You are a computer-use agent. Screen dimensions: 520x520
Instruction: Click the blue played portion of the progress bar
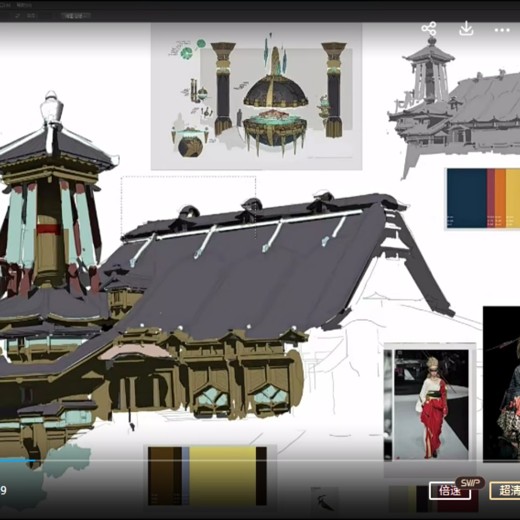[17, 461]
